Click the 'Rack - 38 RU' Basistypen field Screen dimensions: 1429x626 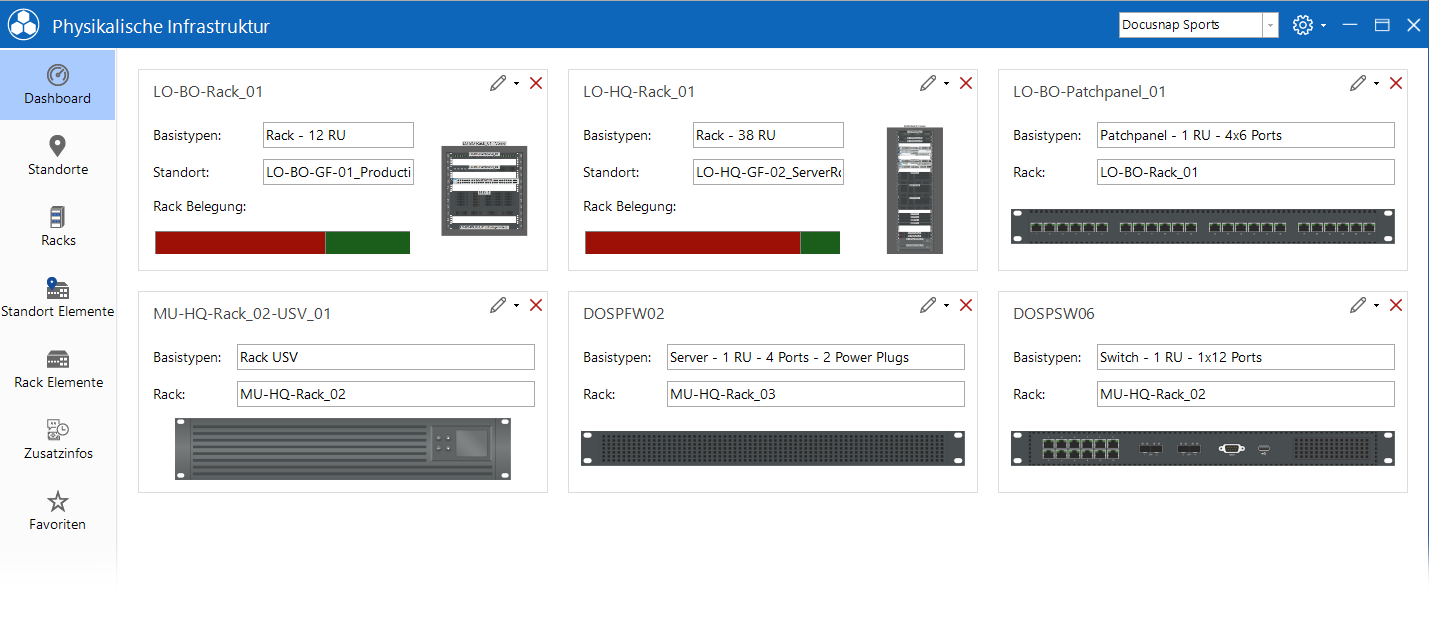[768, 135]
